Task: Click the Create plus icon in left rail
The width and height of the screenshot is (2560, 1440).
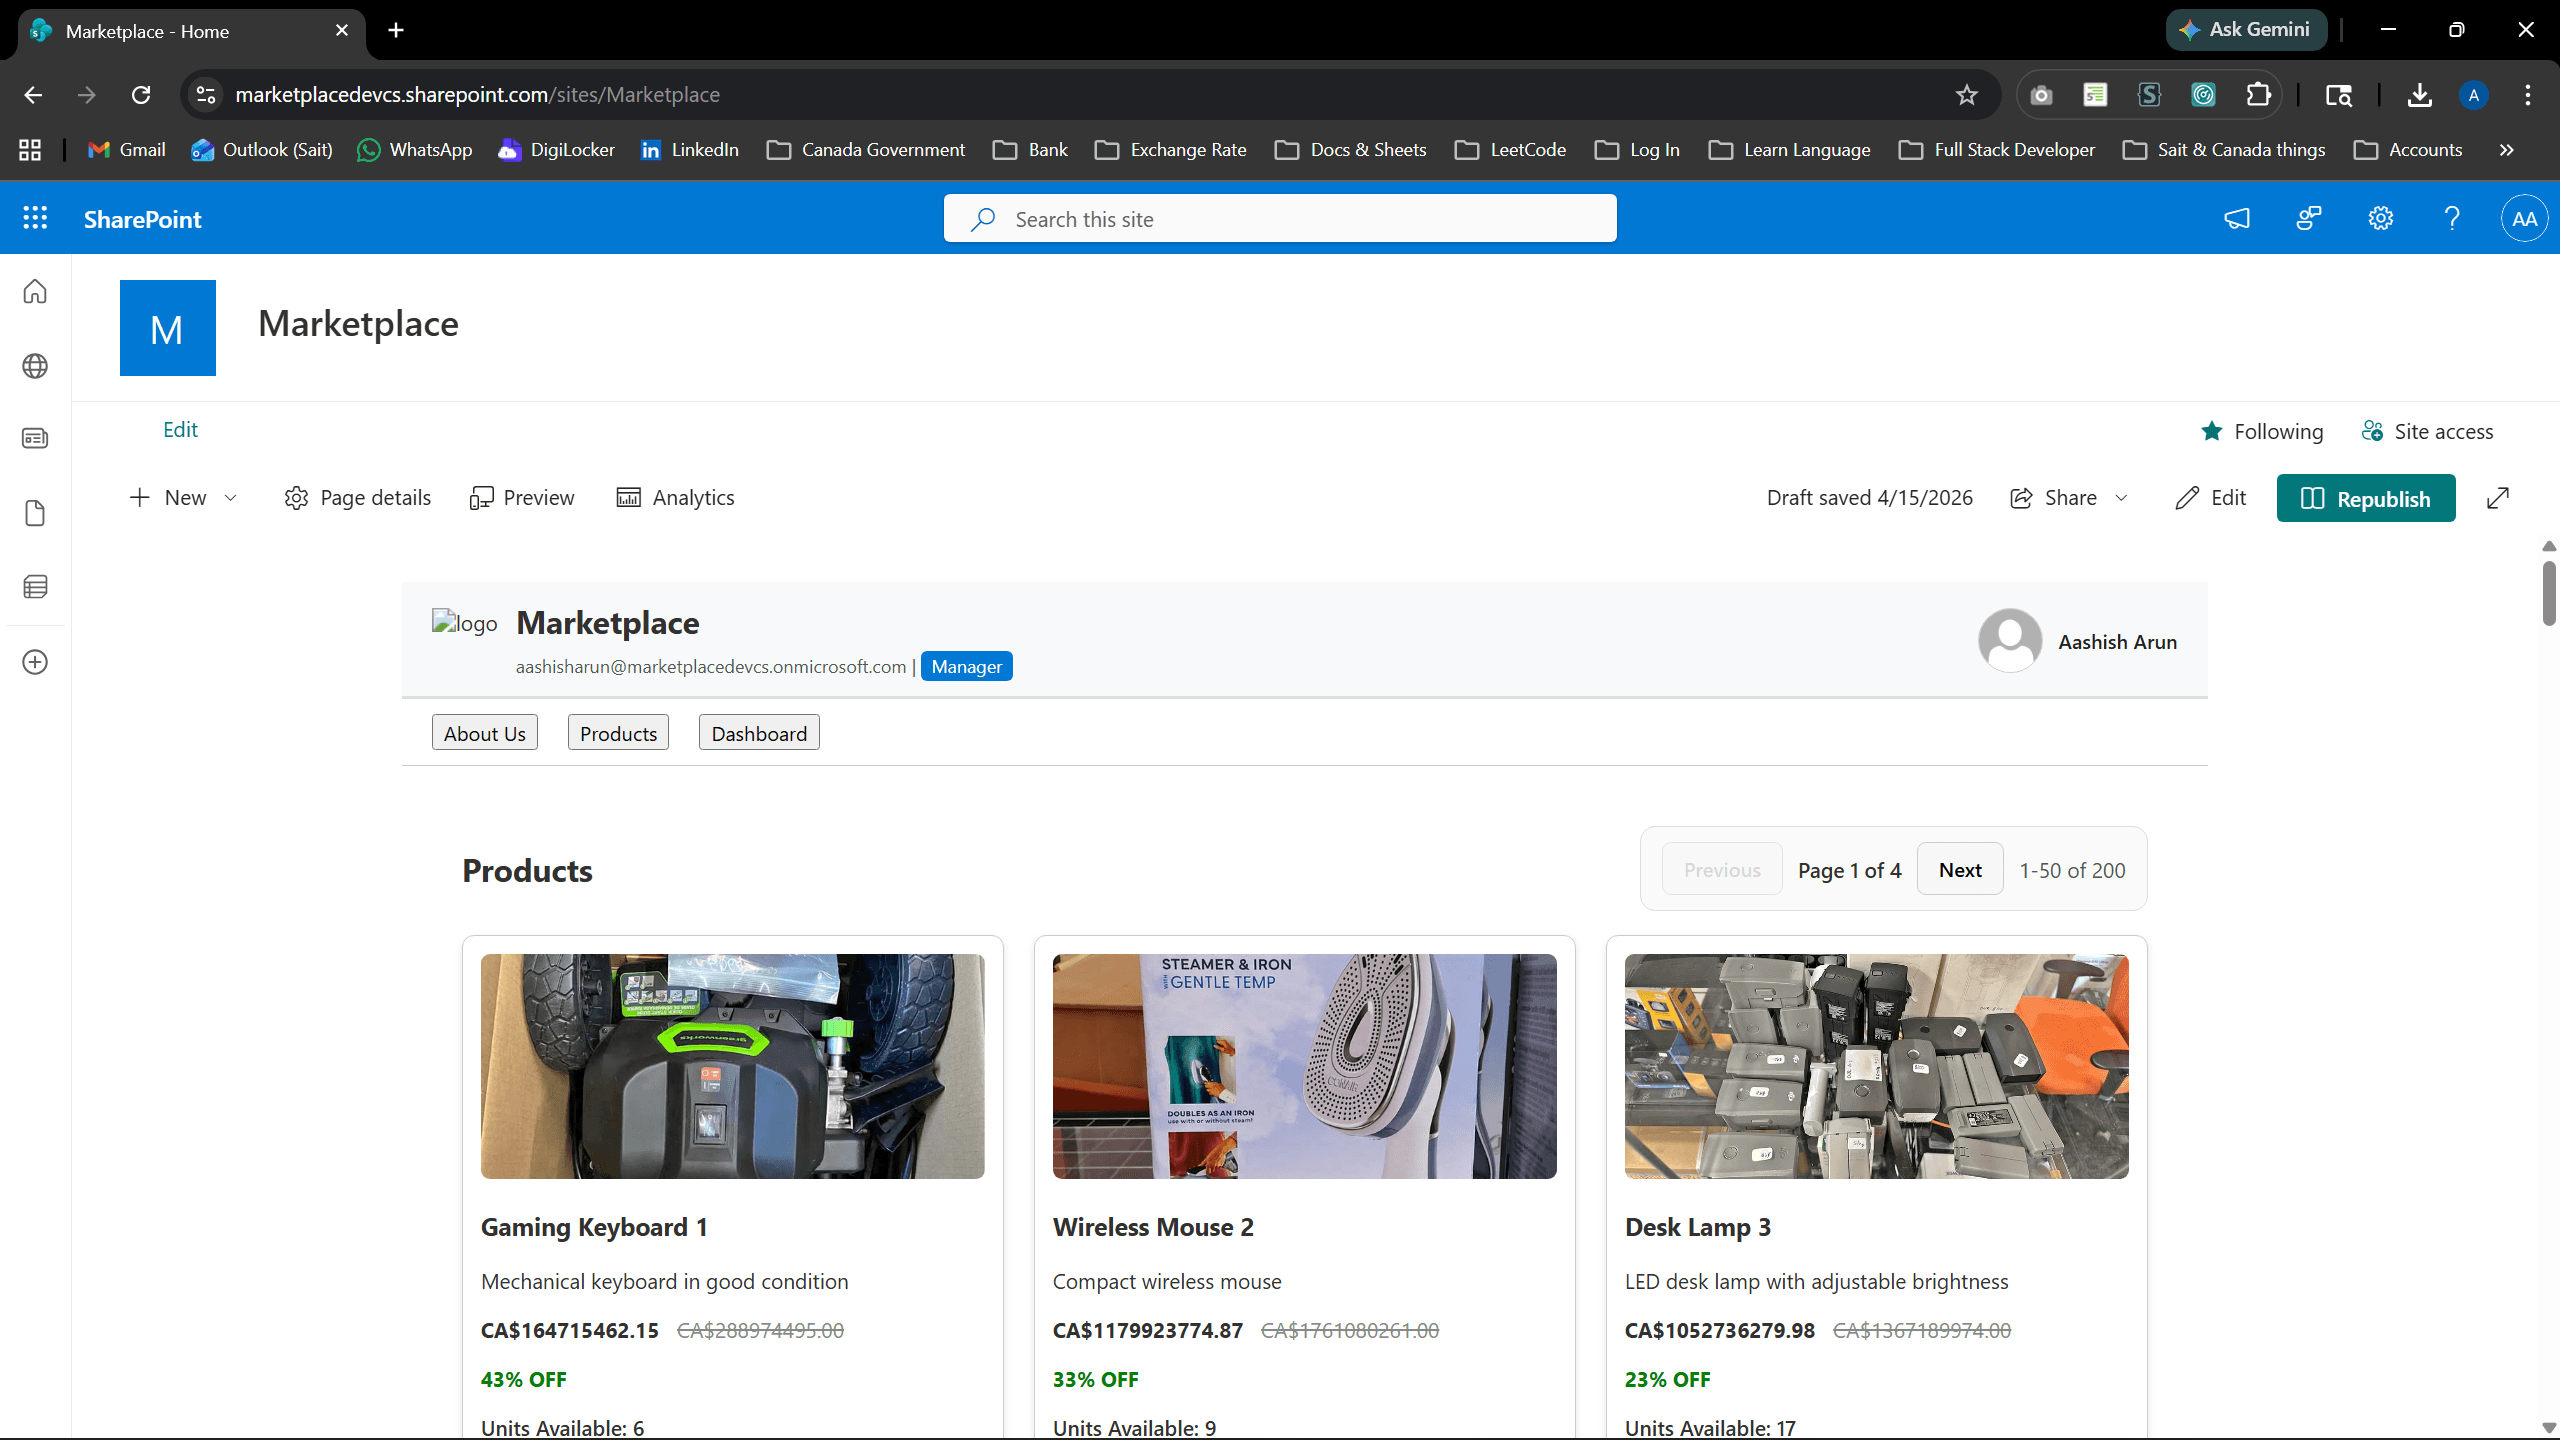Action: (x=35, y=662)
